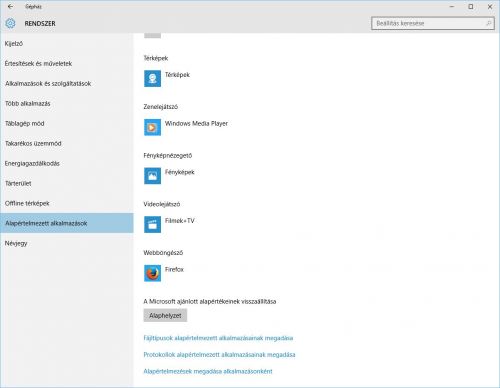
Task: Click the Webböngésző heading
Action: coord(163,253)
